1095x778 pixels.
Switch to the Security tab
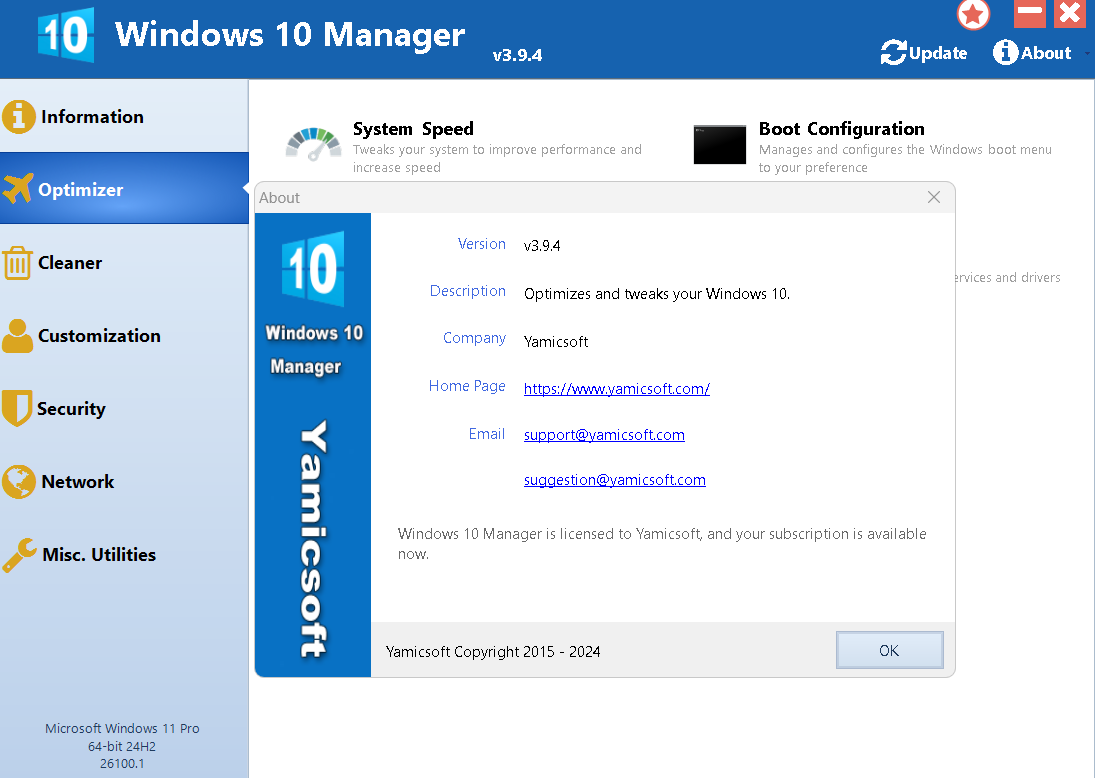[124, 409]
